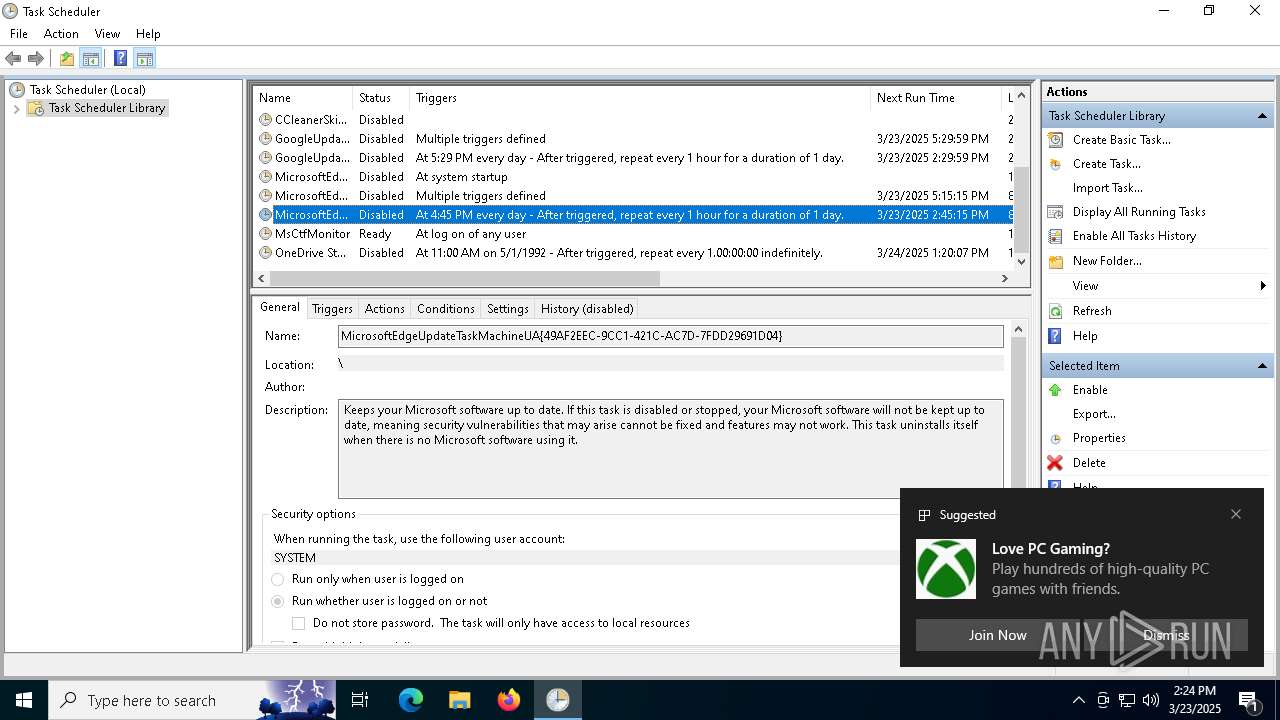Toggle Do not store password checkbox

(298, 623)
